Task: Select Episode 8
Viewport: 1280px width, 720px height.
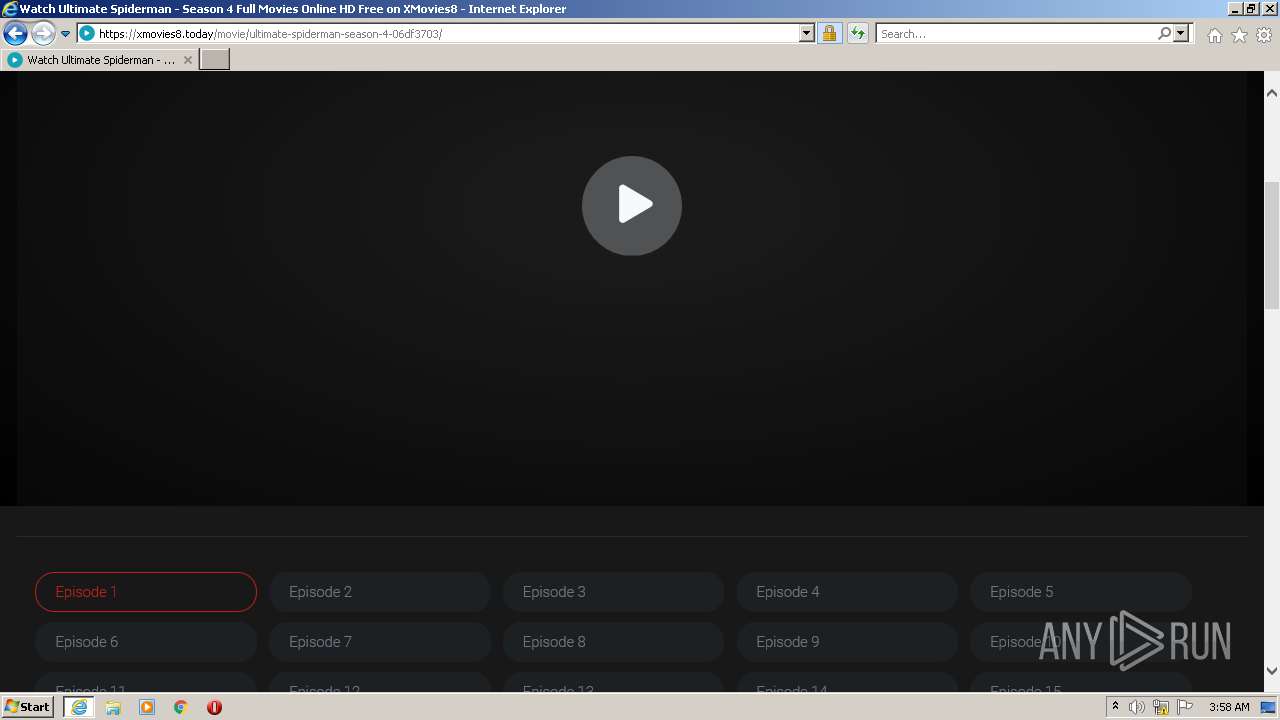Action: point(613,642)
